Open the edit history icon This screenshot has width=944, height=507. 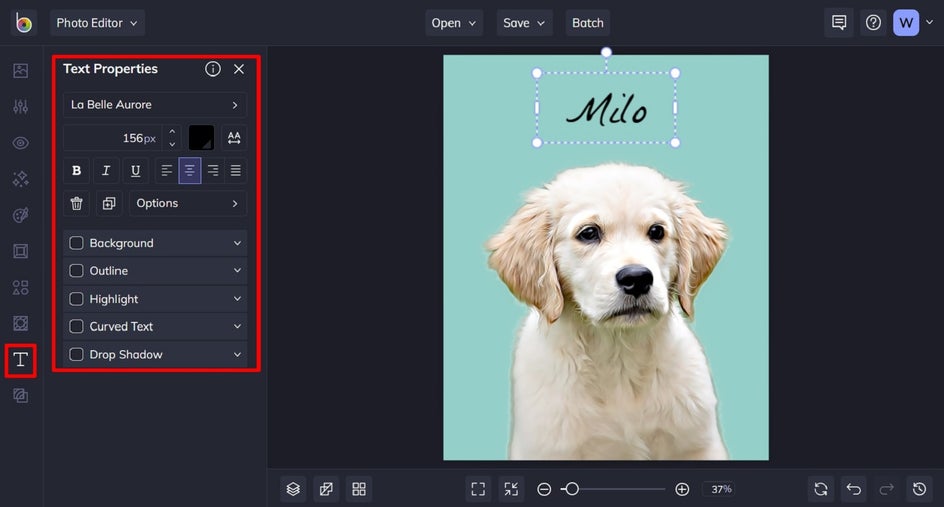pyautogui.click(x=919, y=489)
